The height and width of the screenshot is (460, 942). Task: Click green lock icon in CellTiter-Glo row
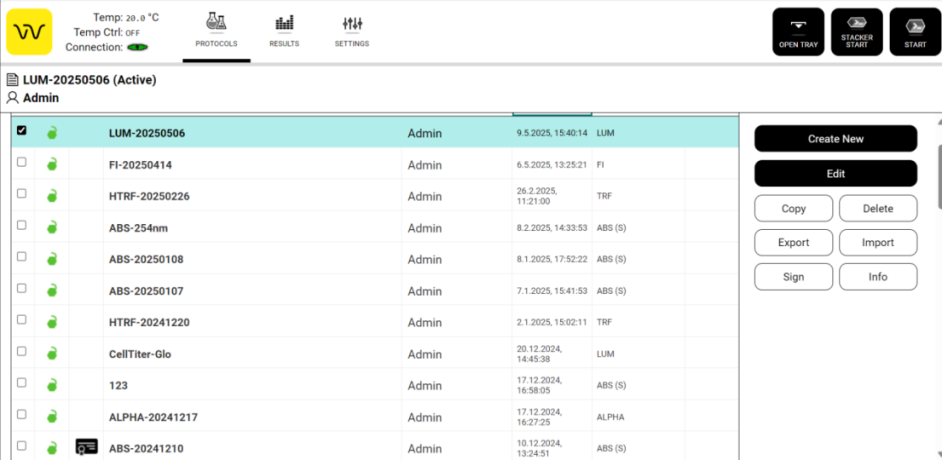pyautogui.click(x=52, y=353)
